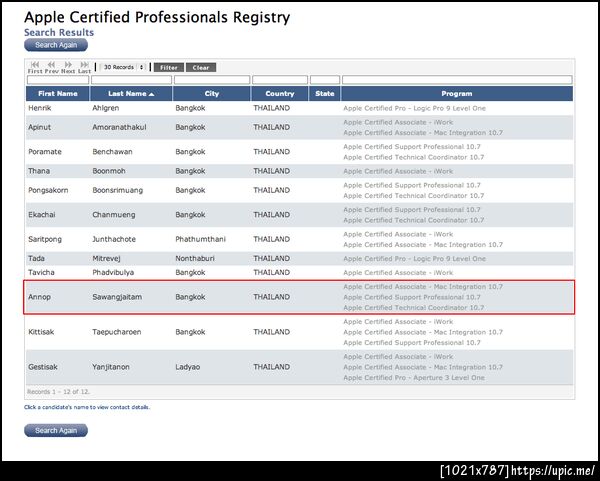The height and width of the screenshot is (481, 600).
Task: Open candidate Tavicha's contact details
Action: tap(41, 273)
